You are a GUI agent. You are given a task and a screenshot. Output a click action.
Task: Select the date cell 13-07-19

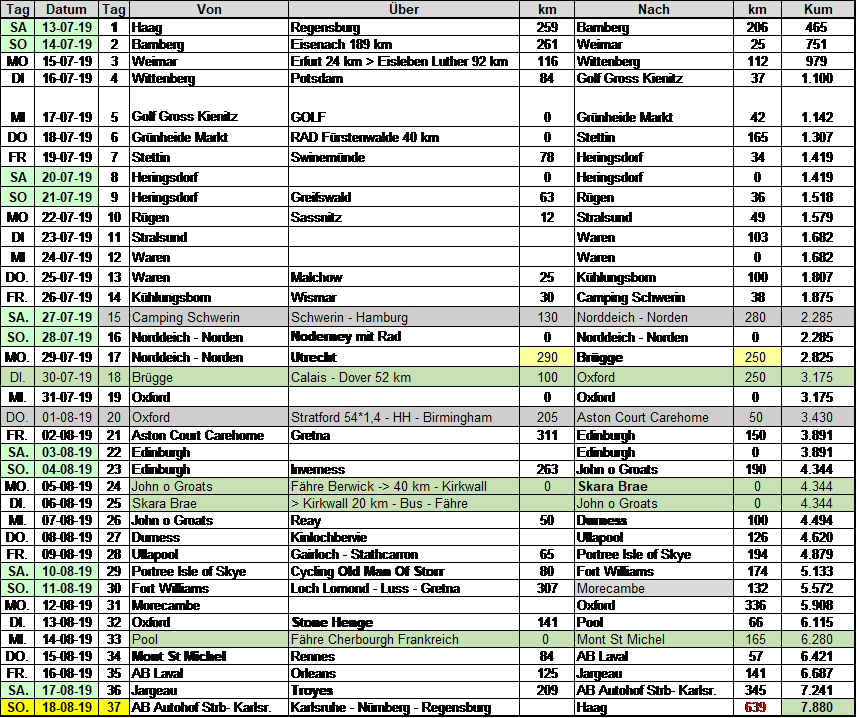point(67,28)
